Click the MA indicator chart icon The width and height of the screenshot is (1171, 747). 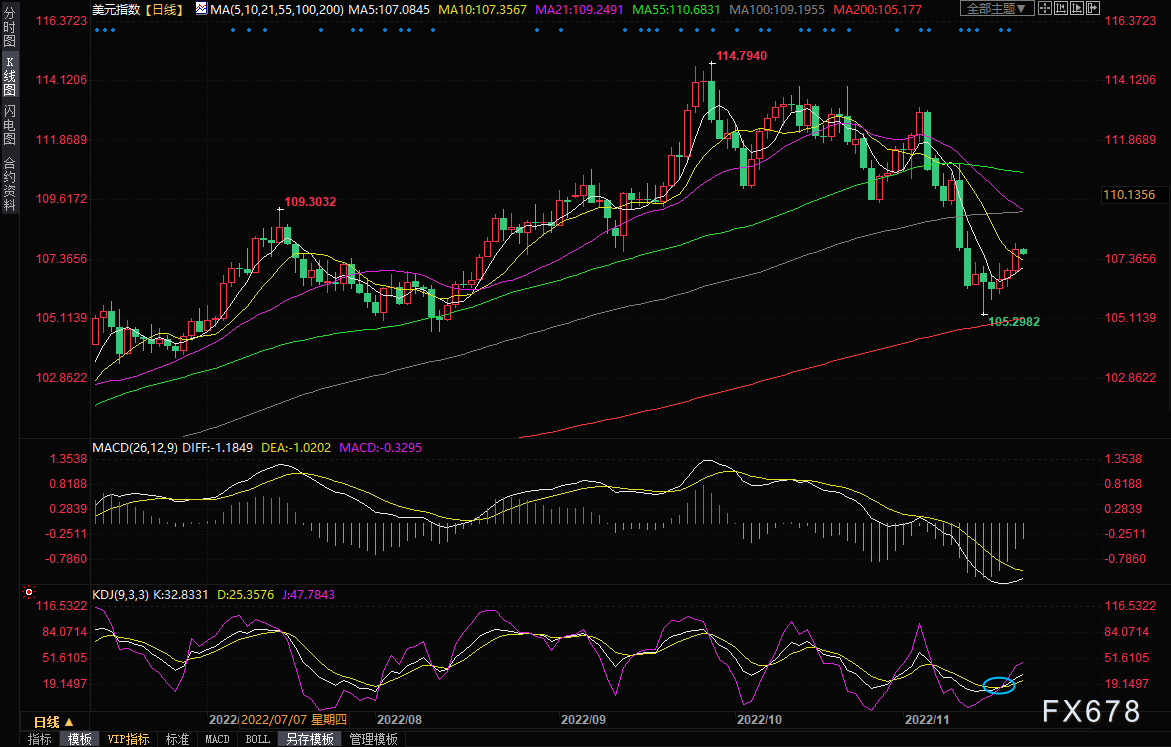201,9
